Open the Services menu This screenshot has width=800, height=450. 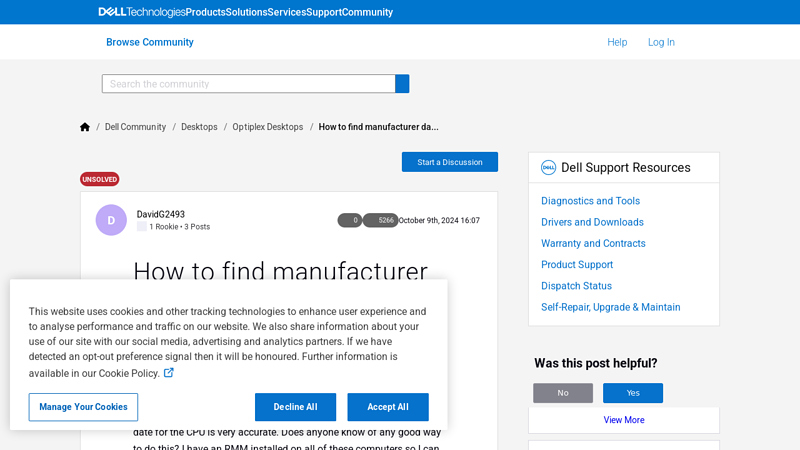point(287,12)
